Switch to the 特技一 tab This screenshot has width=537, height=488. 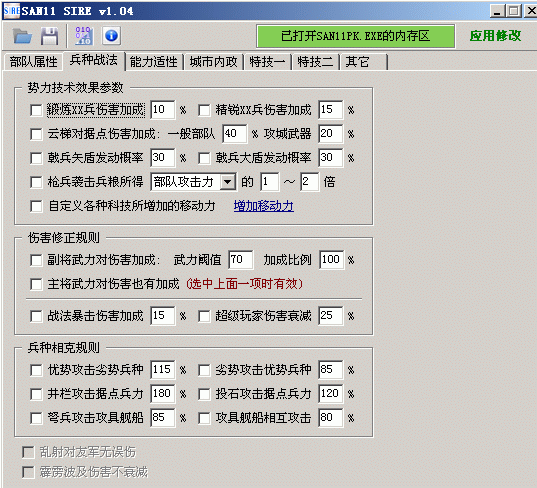click(267, 62)
